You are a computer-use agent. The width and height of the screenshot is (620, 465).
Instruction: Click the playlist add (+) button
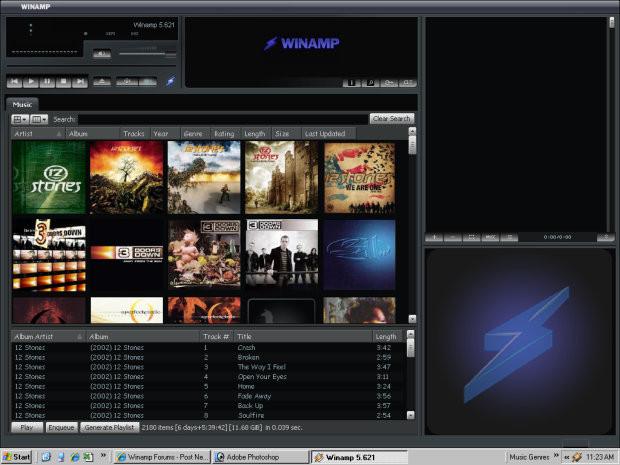434,237
